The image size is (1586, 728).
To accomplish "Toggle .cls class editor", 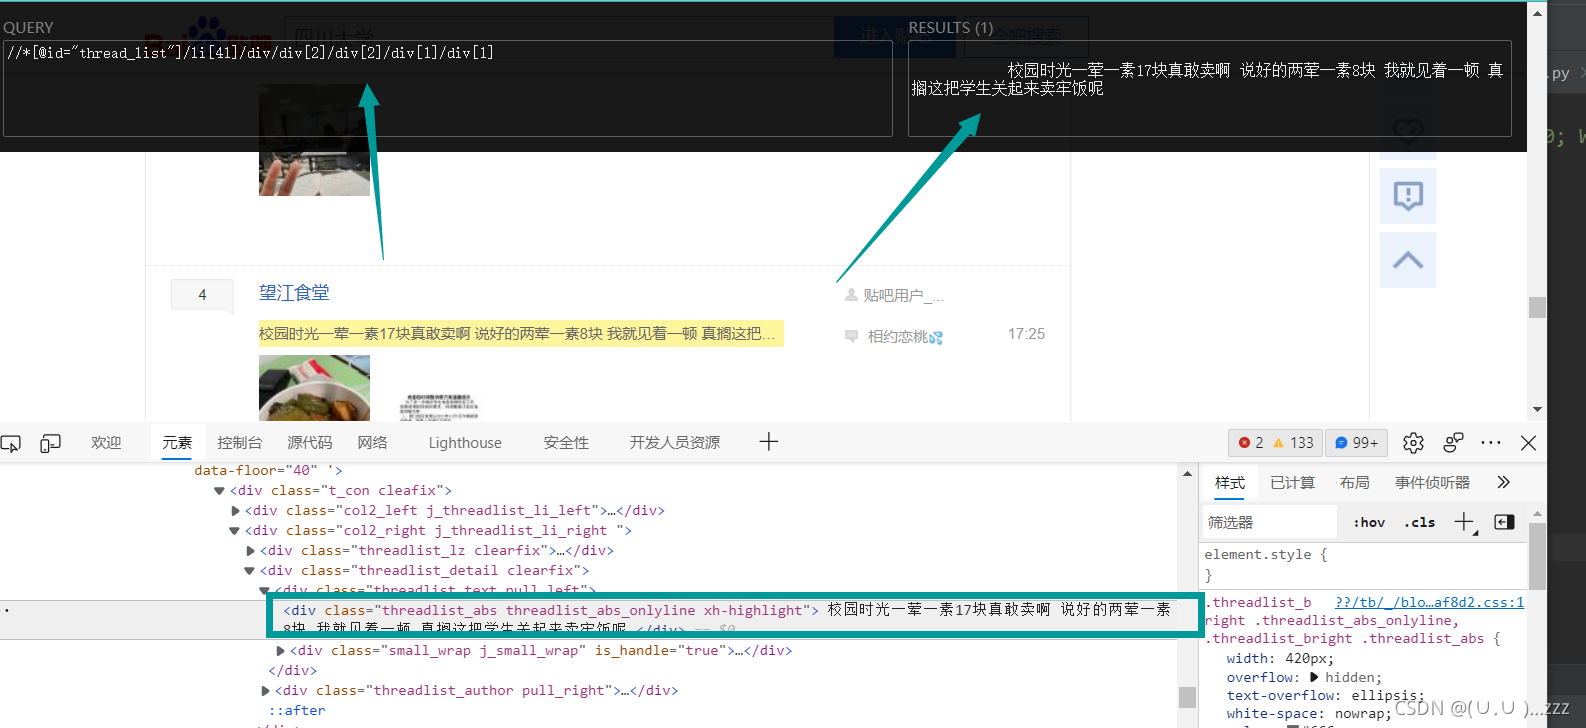I will [1420, 522].
